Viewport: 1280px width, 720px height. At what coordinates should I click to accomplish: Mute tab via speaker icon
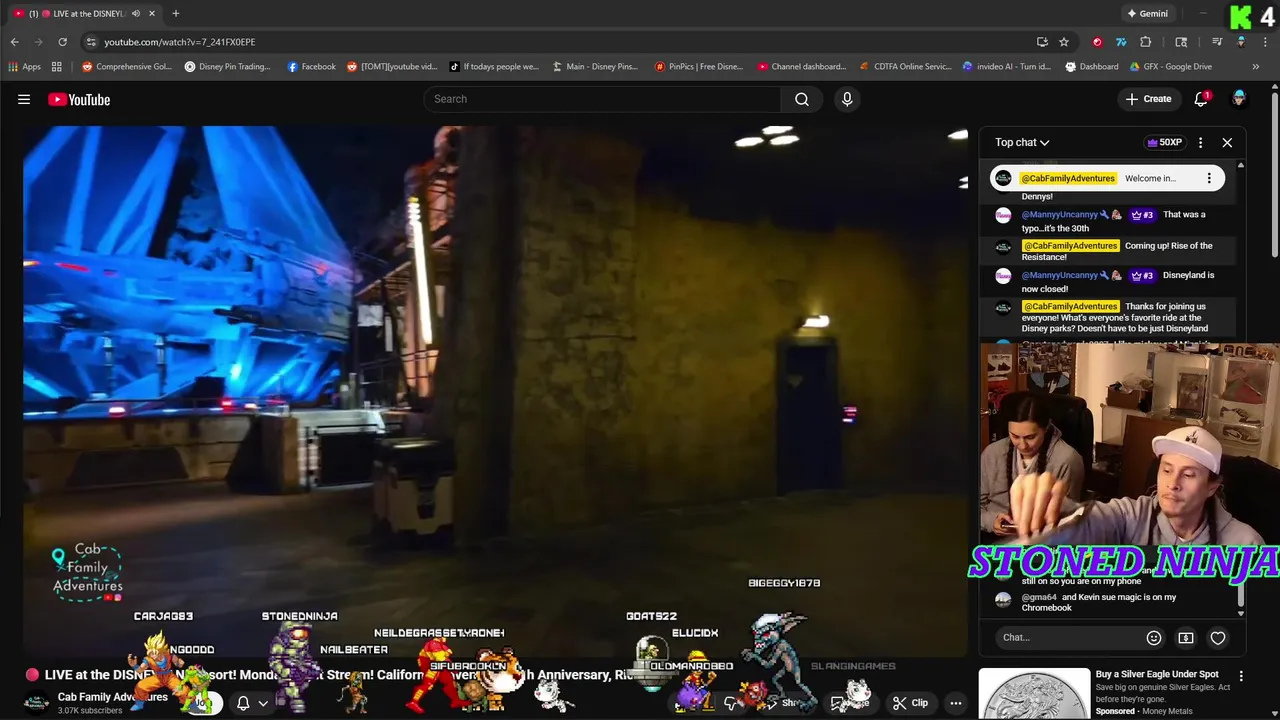(135, 13)
